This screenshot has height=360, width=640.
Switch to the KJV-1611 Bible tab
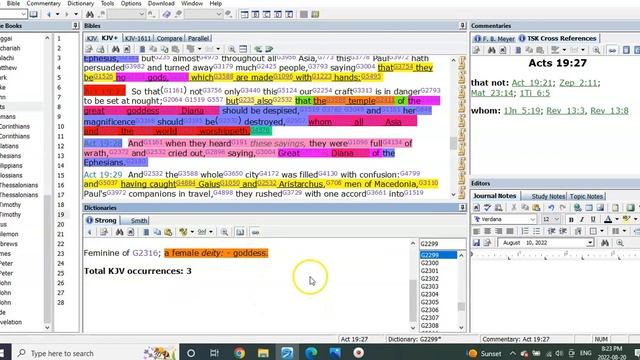138,38
